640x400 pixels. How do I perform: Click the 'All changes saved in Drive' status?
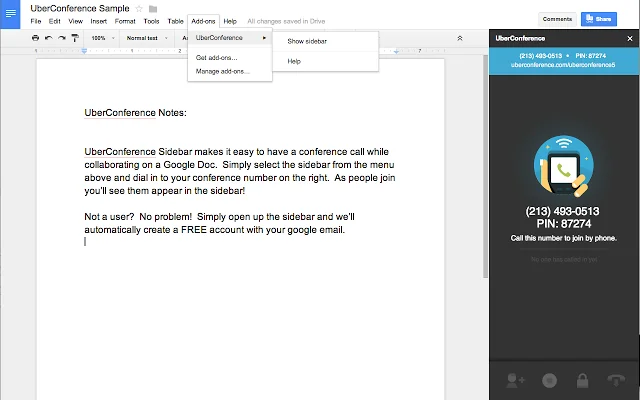coord(286,21)
